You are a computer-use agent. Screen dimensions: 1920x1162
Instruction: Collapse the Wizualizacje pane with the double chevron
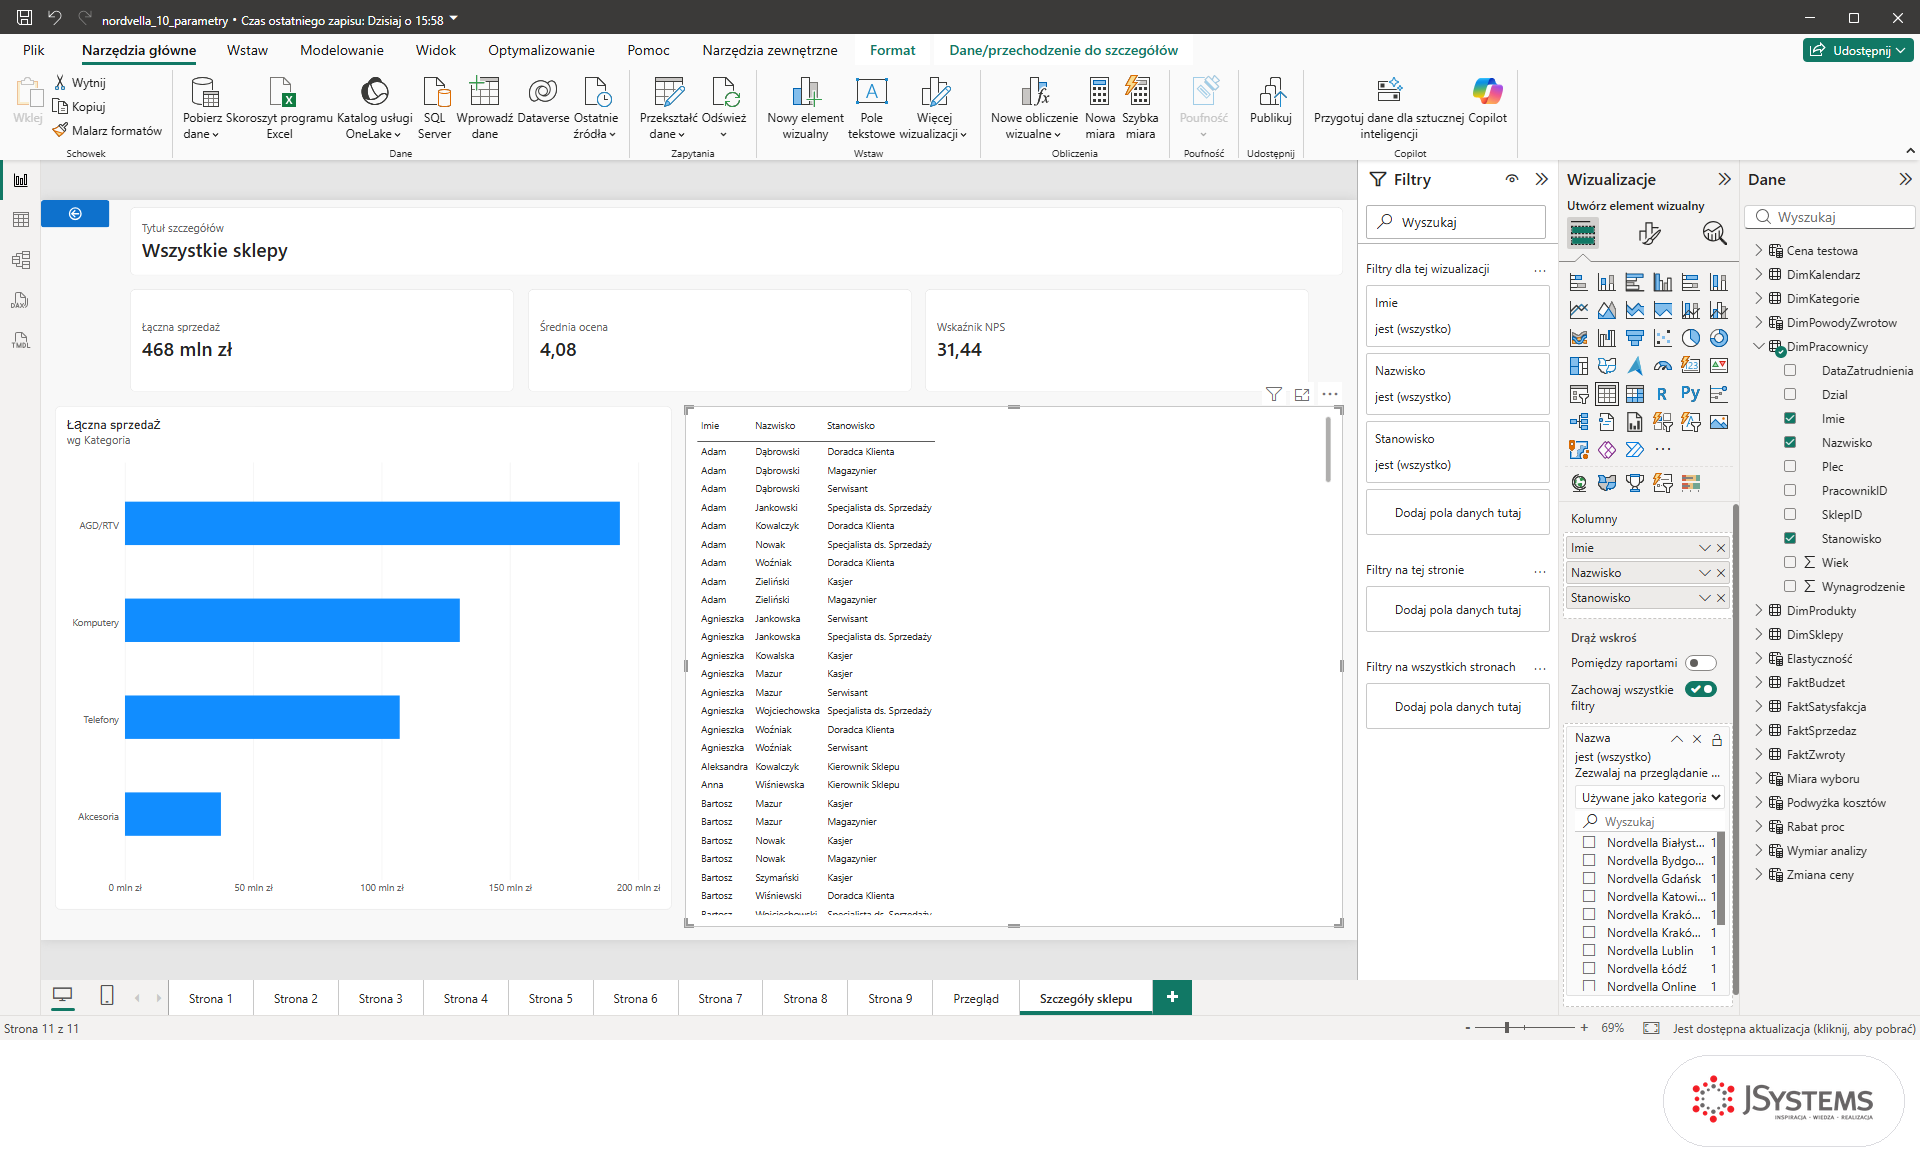1724,180
